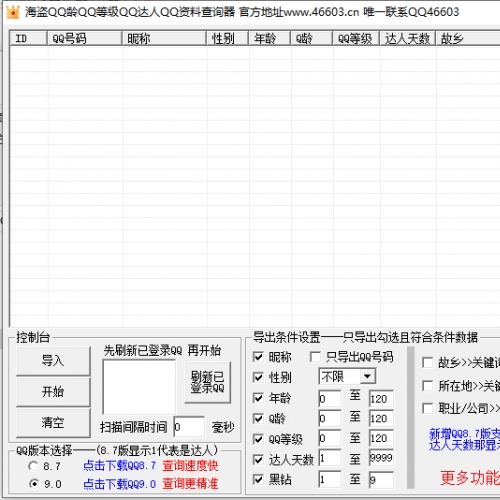The width and height of the screenshot is (500, 500).
Task: Click the 性别 column header
Action: (x=228, y=39)
